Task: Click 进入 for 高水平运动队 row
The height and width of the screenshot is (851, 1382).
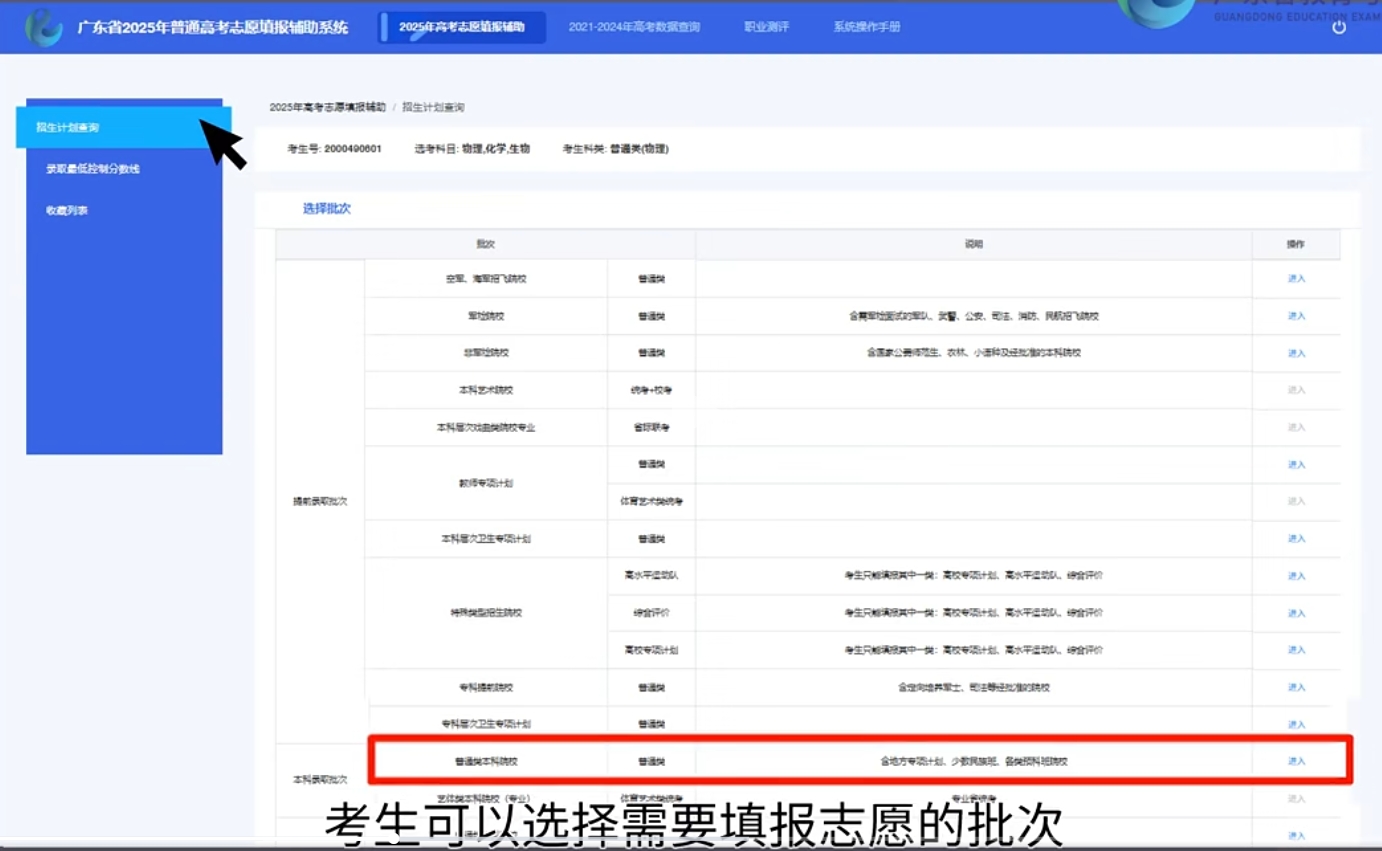Action: click(x=1296, y=576)
